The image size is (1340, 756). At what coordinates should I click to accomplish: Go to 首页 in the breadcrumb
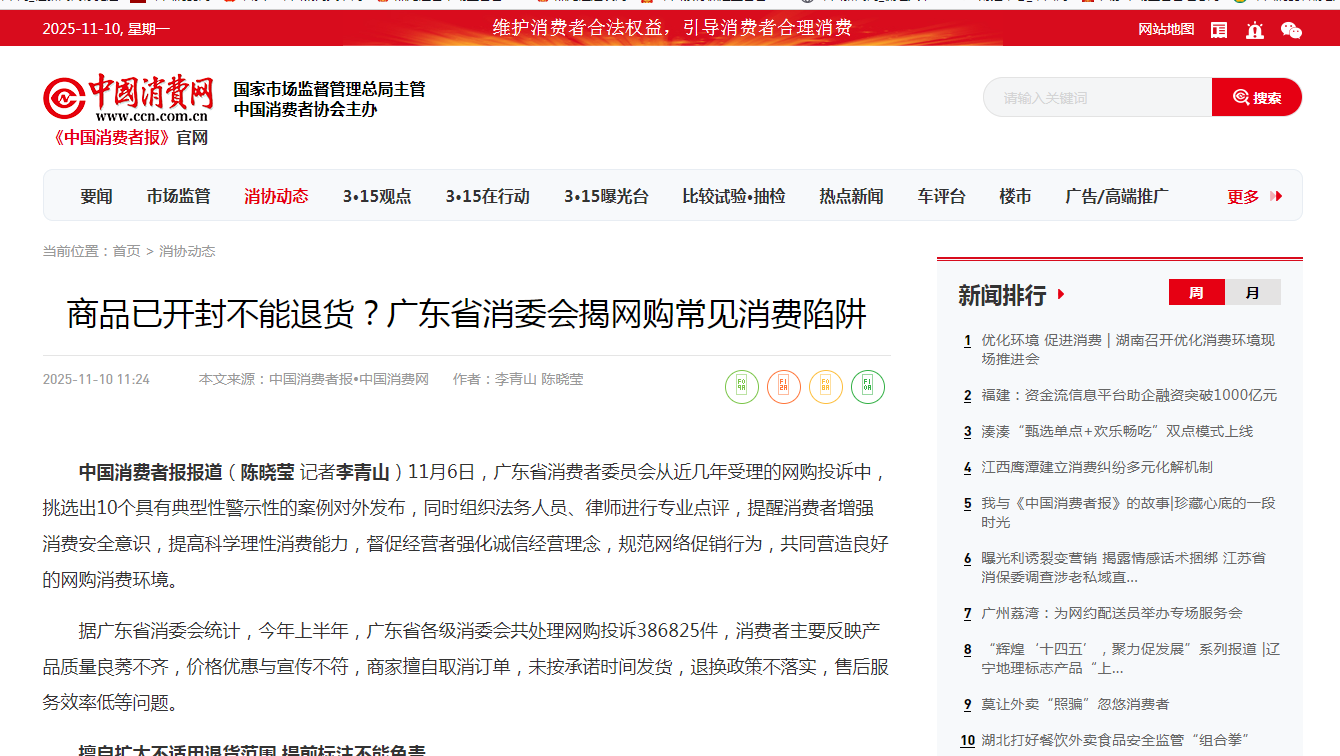(126, 251)
